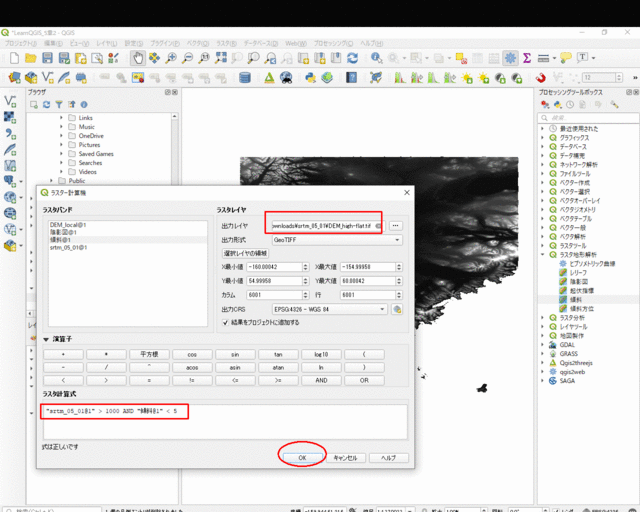Click the log10 operator button
The width and height of the screenshot is (640, 512).
(x=321, y=354)
